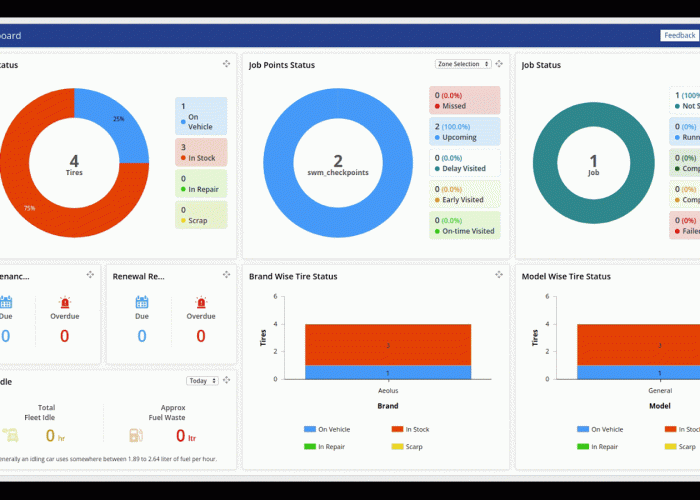Image resolution: width=700 pixels, height=500 pixels.
Task: Click the move icon on Tire Status widget
Action: [227, 64]
